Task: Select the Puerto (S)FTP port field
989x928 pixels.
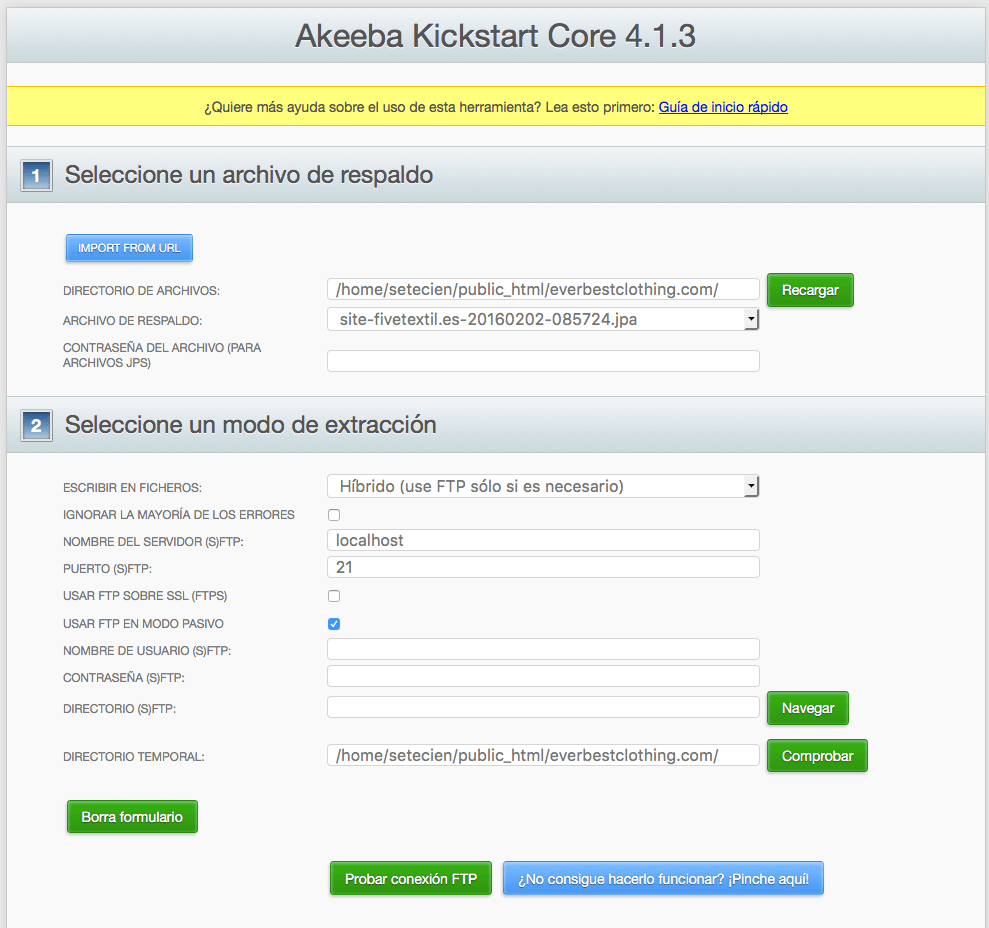Action: (543, 567)
